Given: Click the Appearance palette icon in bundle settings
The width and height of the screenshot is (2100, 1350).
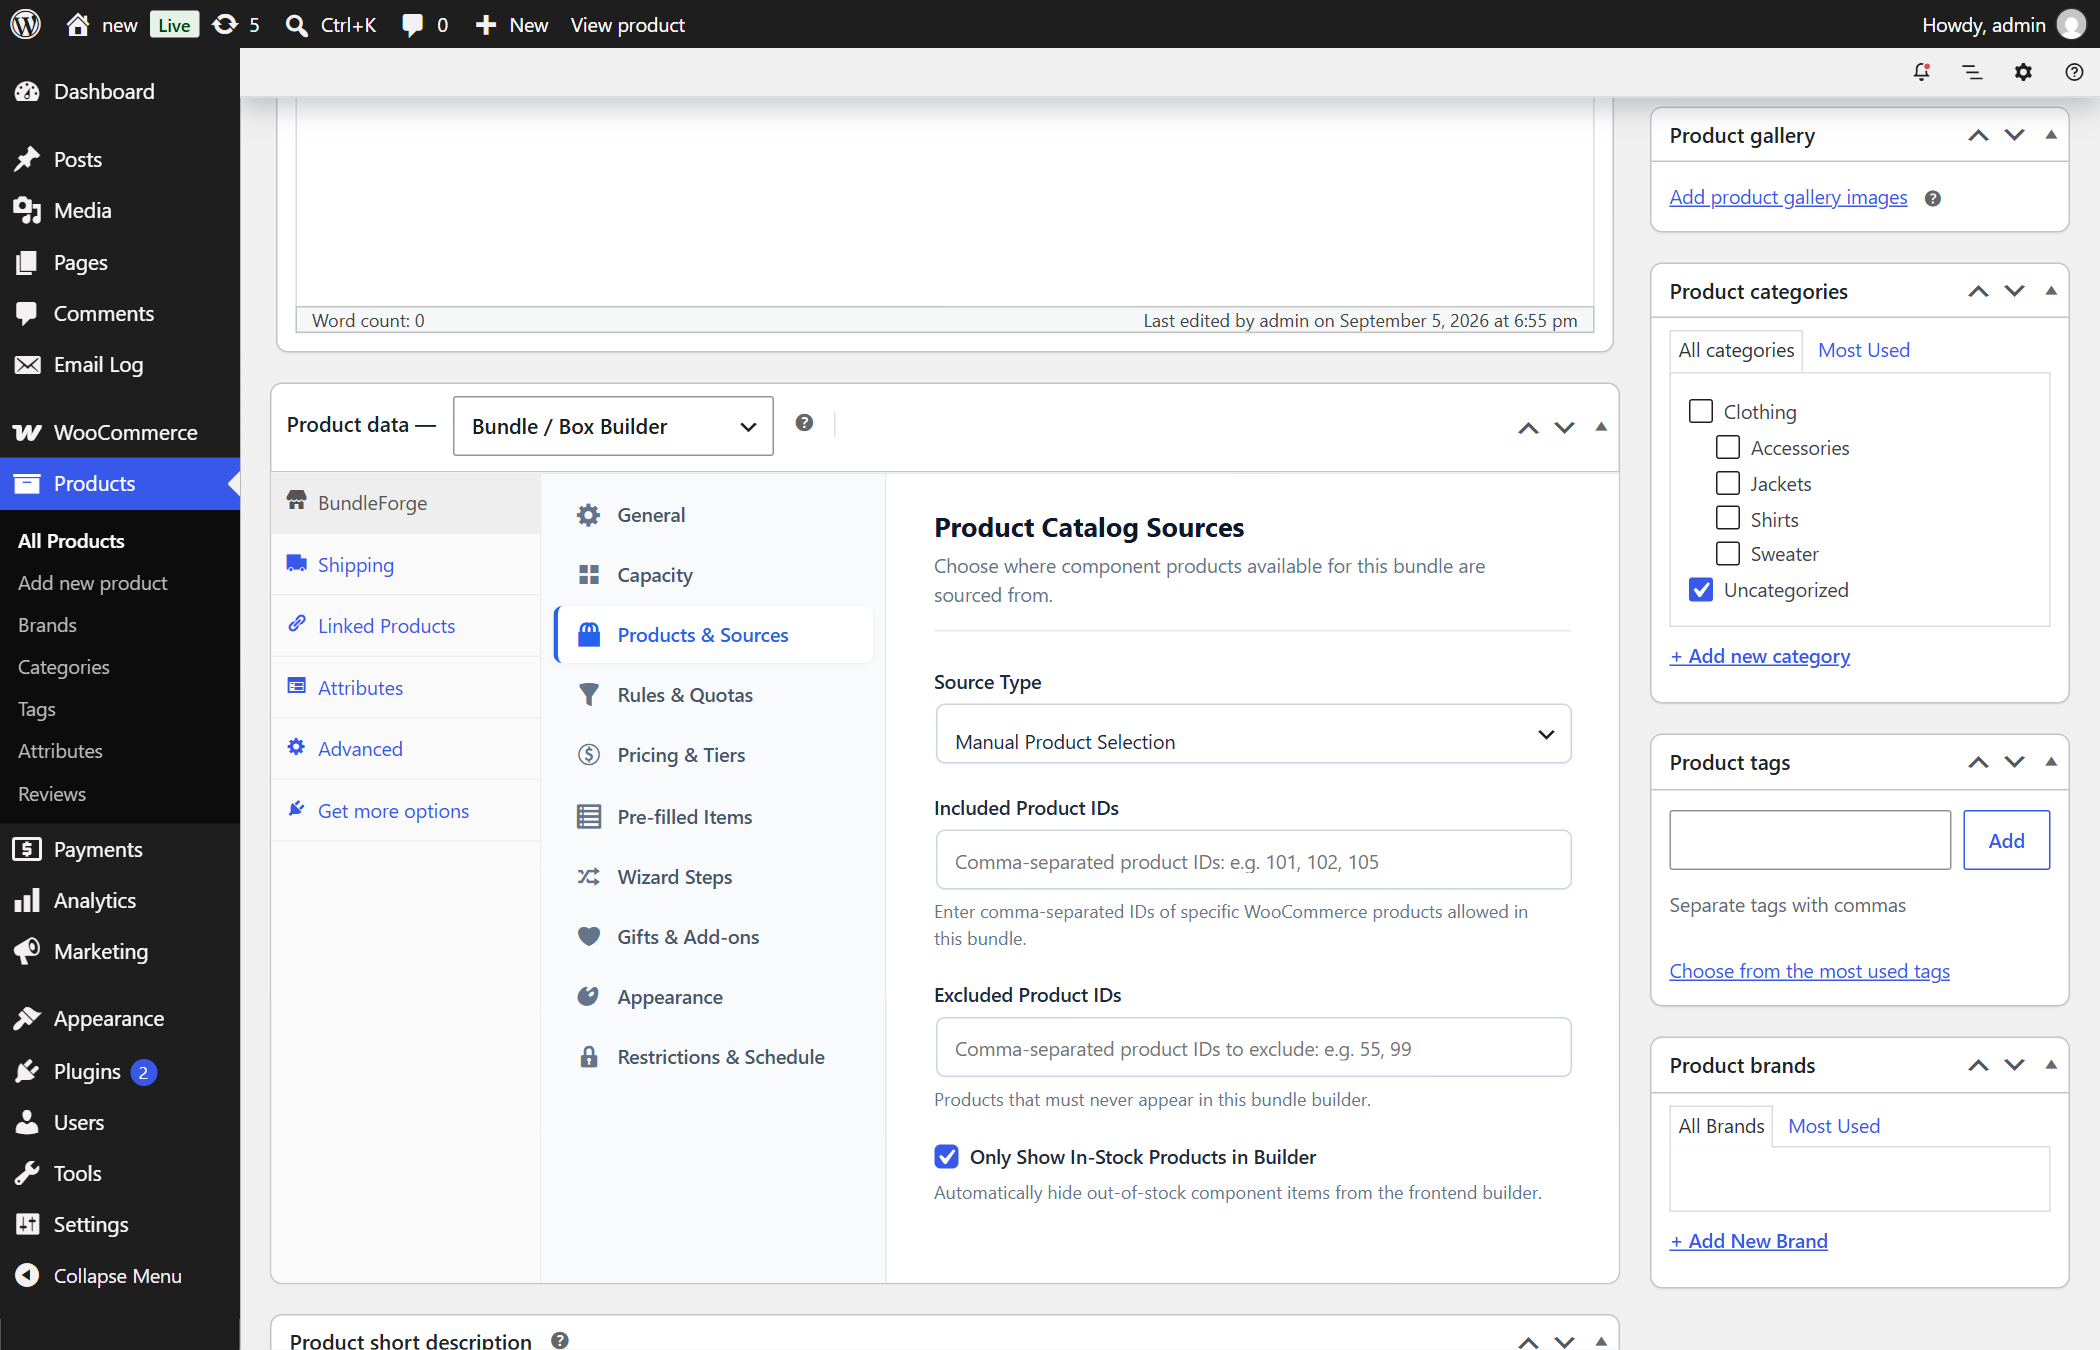Looking at the screenshot, I should [589, 997].
